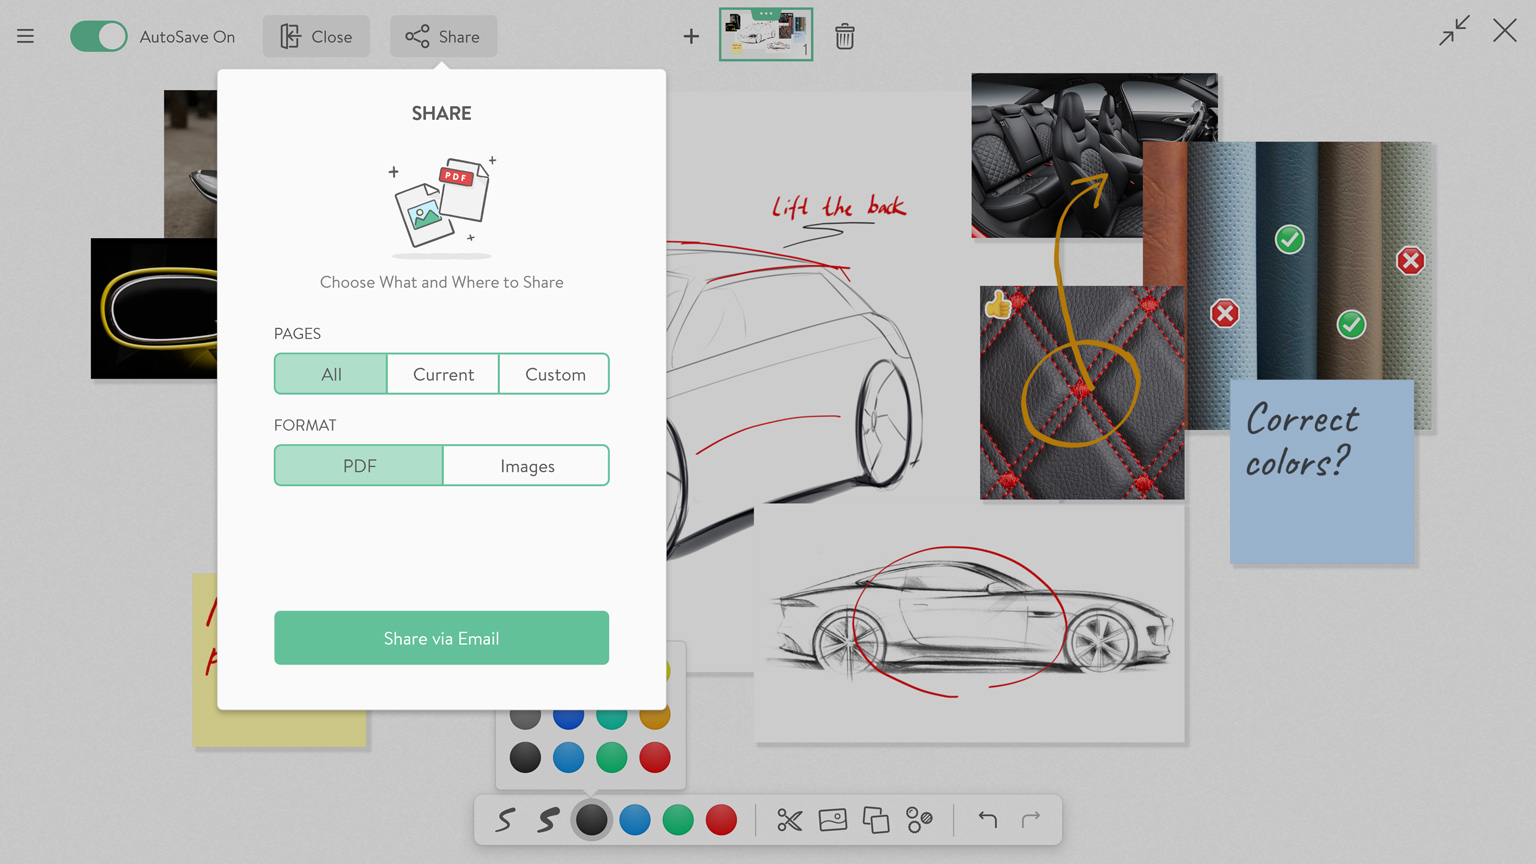Choose light blue swatch in palette popup
Image resolution: width=1536 pixels, height=864 pixels.
568,758
